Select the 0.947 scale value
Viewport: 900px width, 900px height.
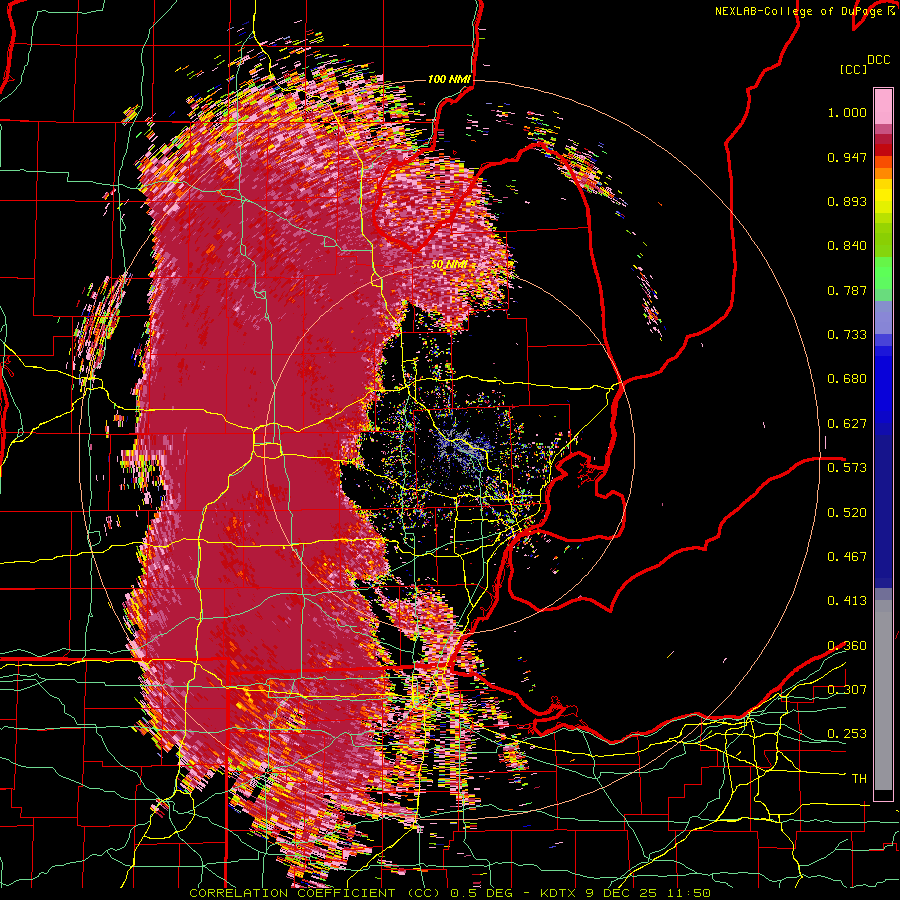pos(847,157)
